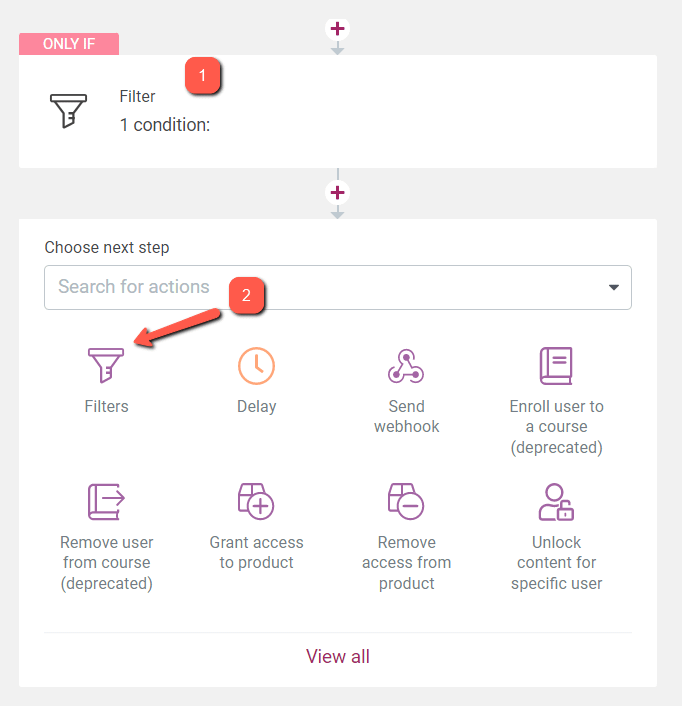Click the Send webhook text label
682x706 pixels.
tap(406, 416)
